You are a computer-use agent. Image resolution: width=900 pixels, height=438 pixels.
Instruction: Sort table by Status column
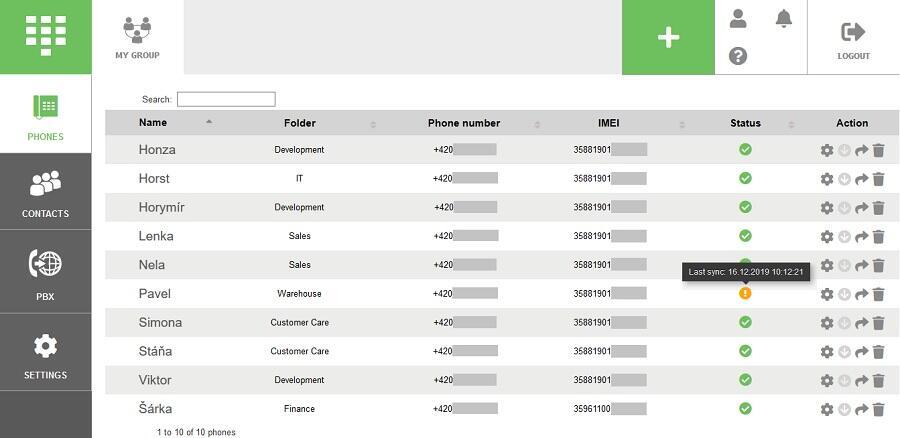click(x=745, y=123)
